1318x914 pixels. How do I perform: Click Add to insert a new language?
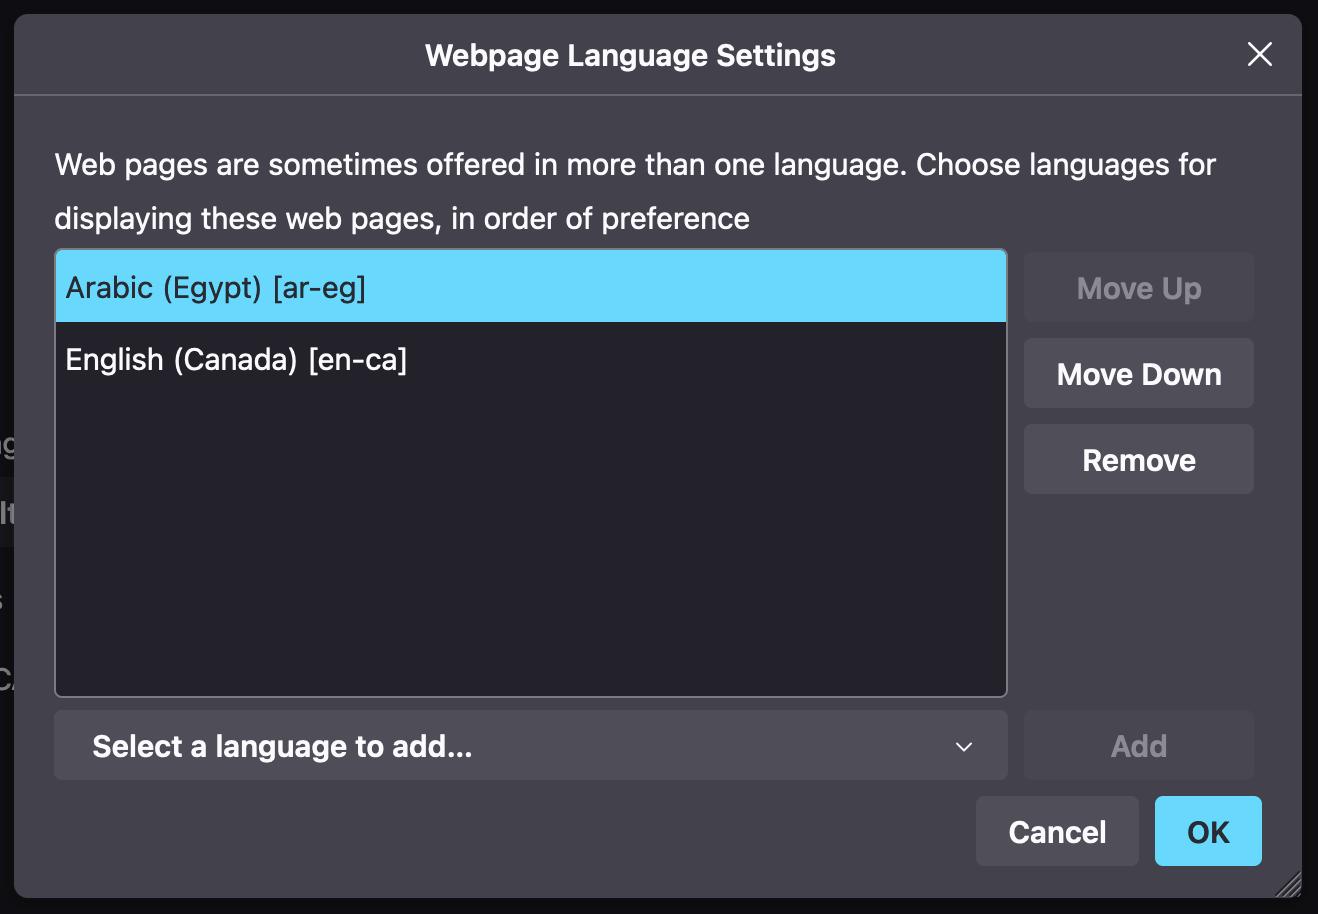coord(1138,745)
